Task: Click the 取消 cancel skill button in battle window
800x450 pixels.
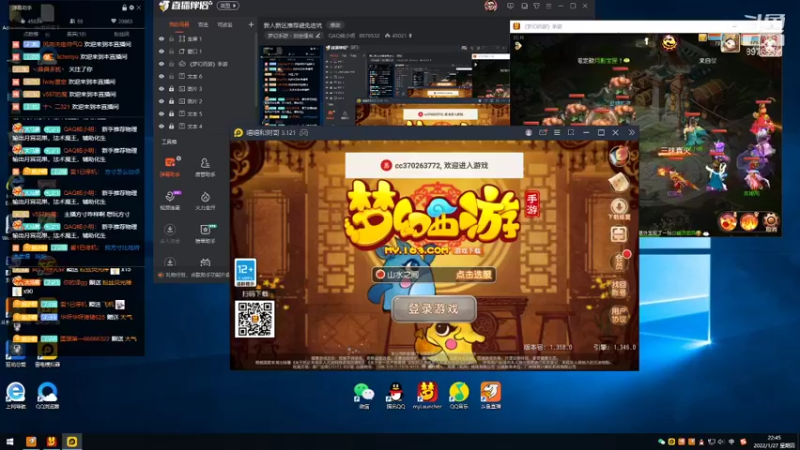Action: pos(771,222)
